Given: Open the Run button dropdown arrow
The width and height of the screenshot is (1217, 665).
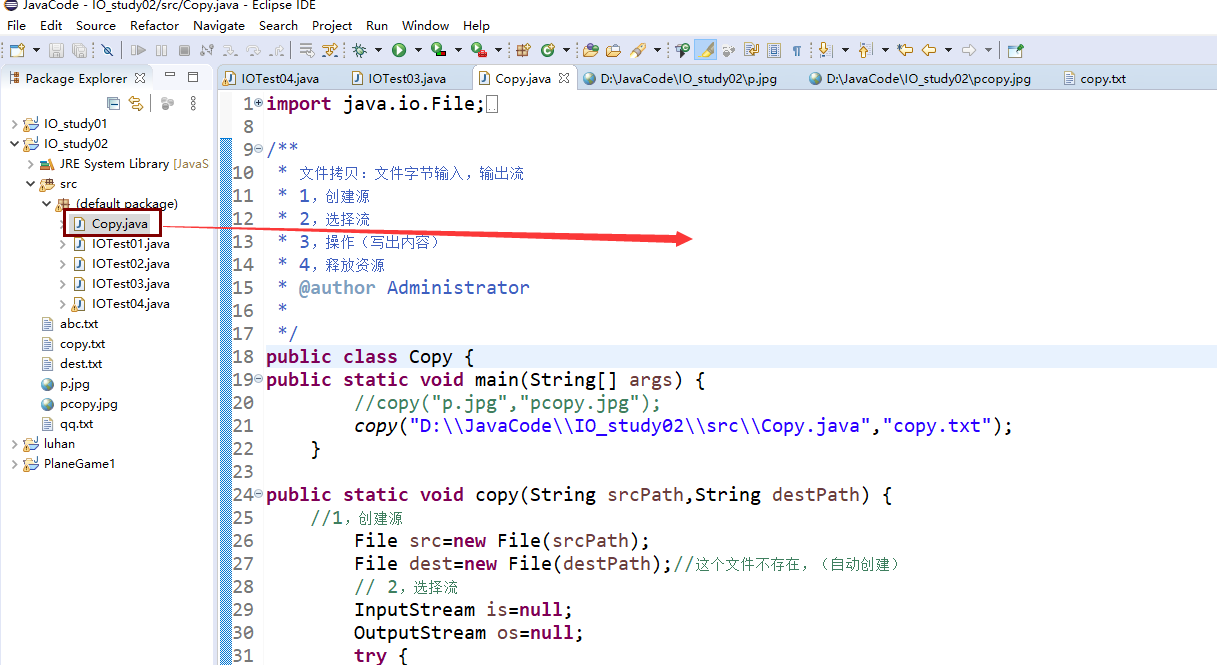Looking at the screenshot, I should click(x=417, y=50).
